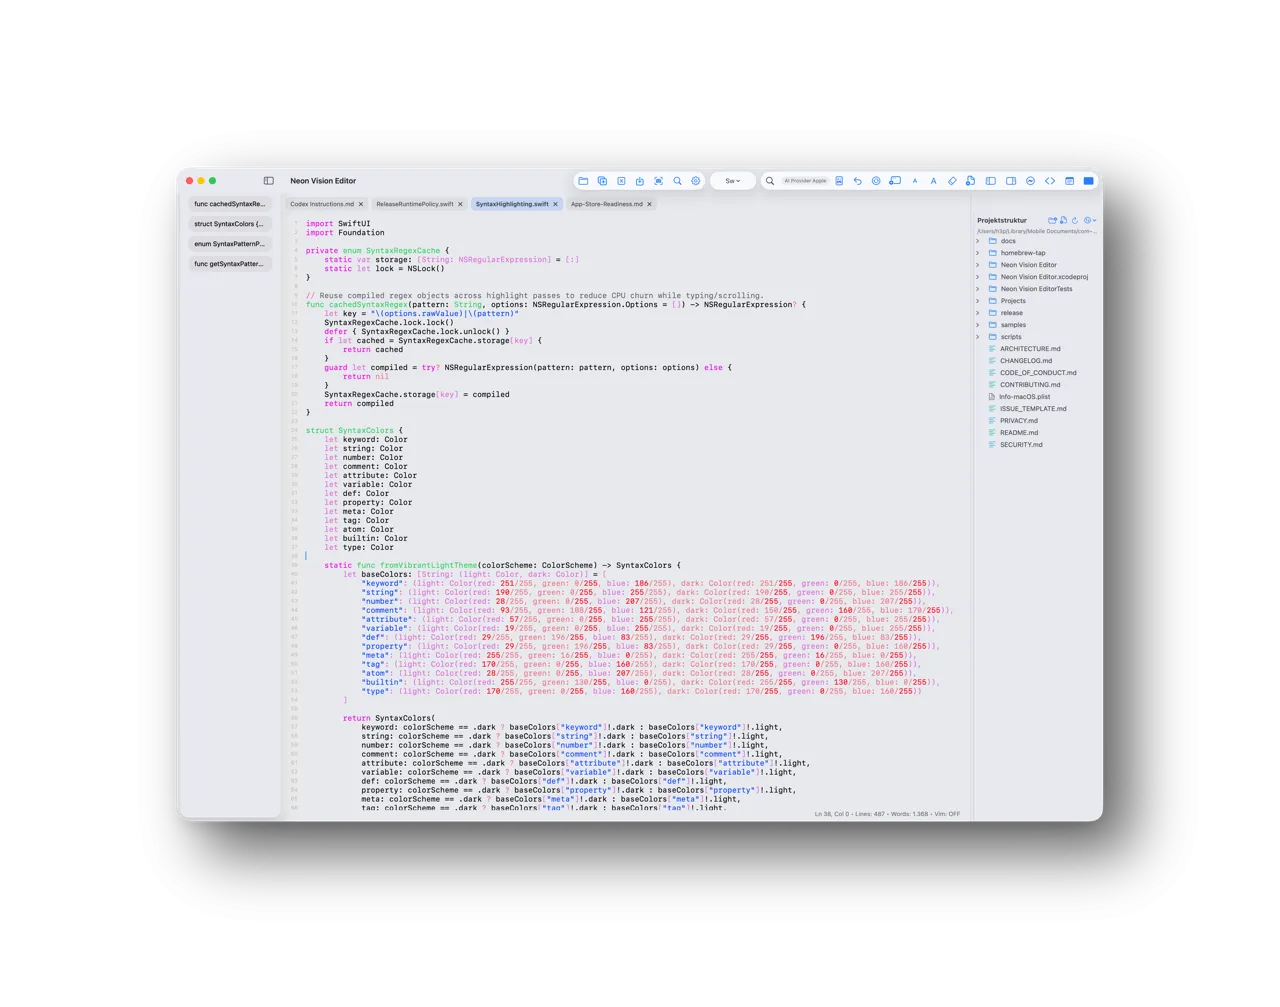1280x1007 pixels.
Task: Toggle the right panel layout toolbar icon
Action: 1011,181
